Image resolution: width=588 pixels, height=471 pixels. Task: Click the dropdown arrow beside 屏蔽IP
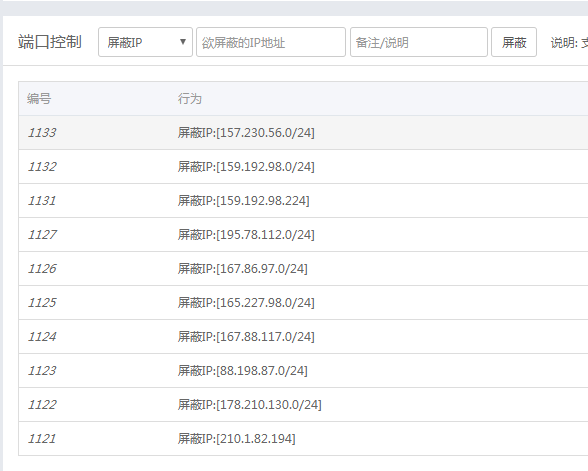pos(183,42)
